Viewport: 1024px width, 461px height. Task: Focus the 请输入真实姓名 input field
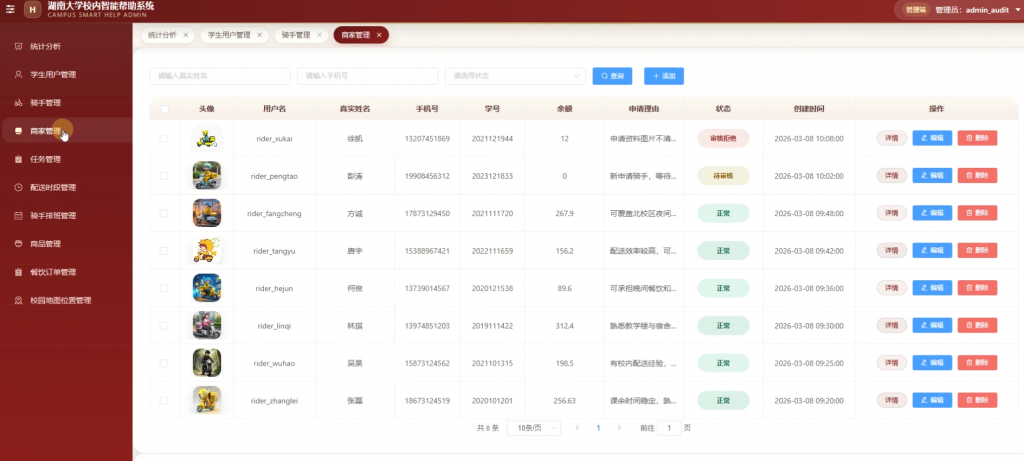pos(219,76)
